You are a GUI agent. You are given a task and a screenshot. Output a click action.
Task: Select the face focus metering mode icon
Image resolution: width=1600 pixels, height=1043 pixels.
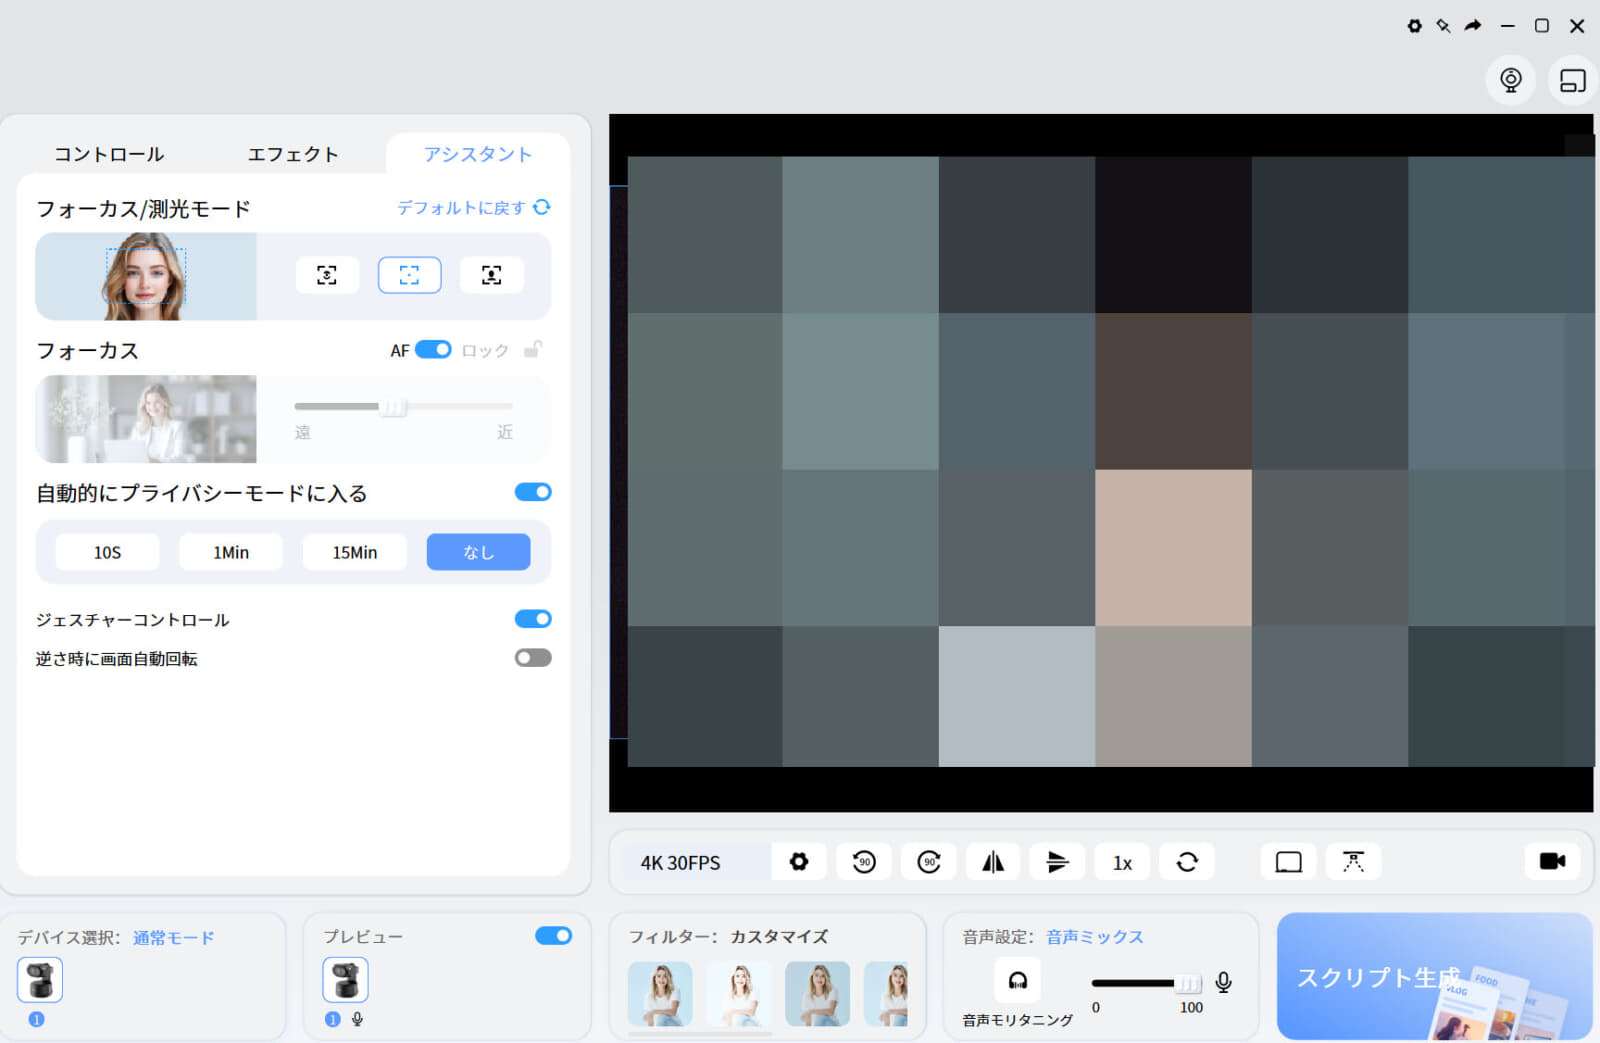pos(327,275)
